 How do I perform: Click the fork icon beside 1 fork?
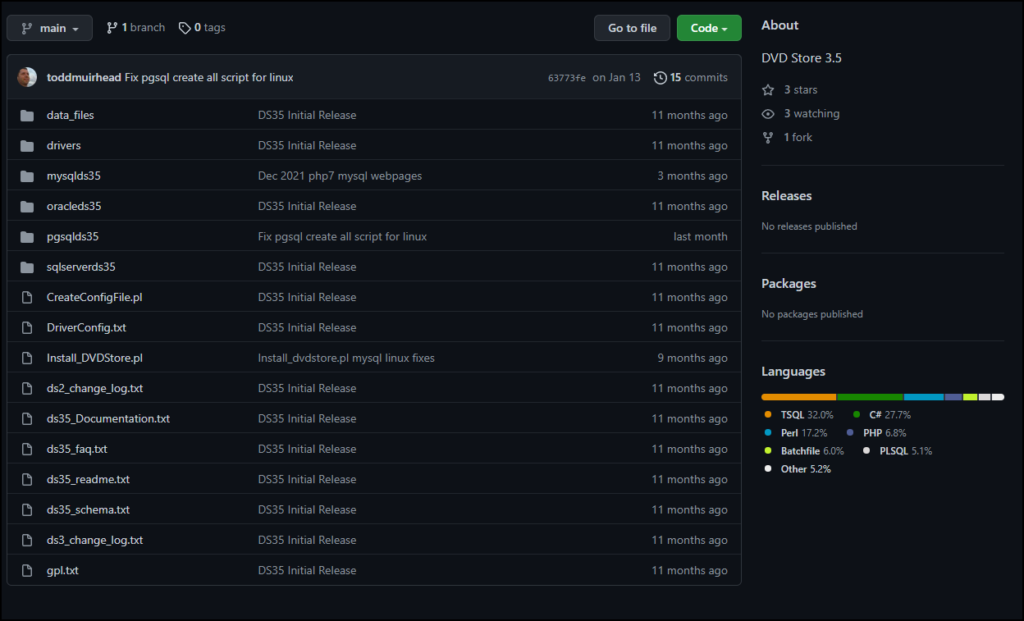tap(767, 137)
